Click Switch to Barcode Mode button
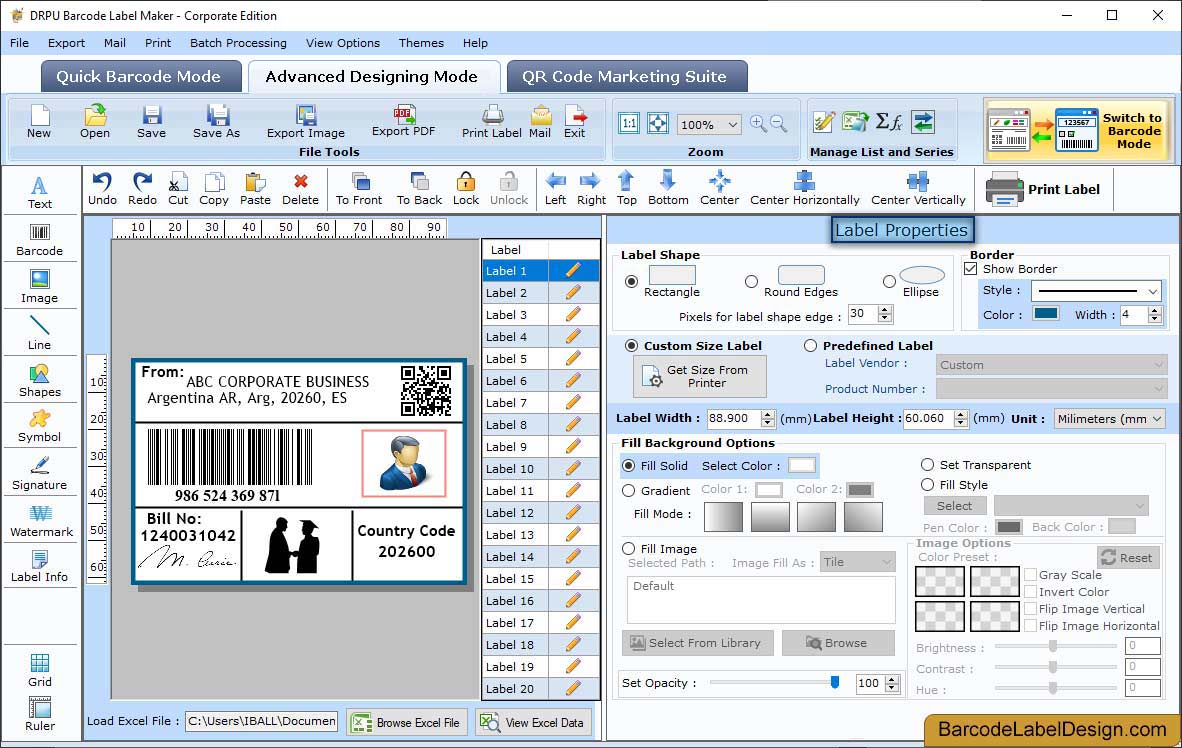The image size is (1182, 748). 1079,131
